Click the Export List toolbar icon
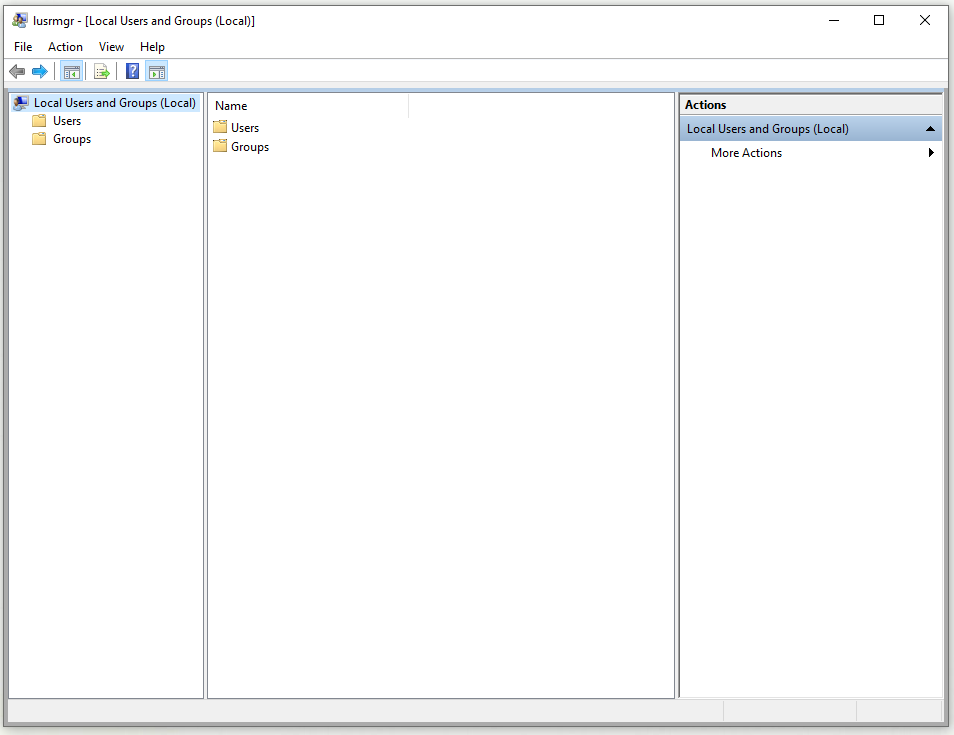Screen dimensions: 954x735 pos(101,71)
